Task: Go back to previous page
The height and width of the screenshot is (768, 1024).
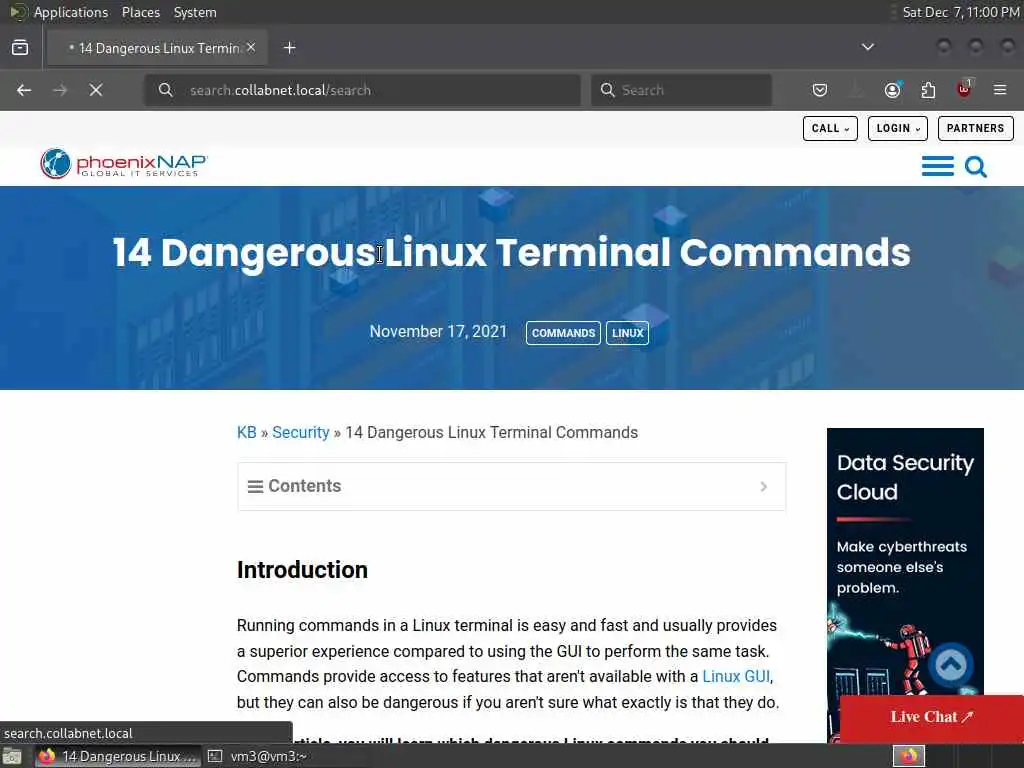Action: [24, 90]
